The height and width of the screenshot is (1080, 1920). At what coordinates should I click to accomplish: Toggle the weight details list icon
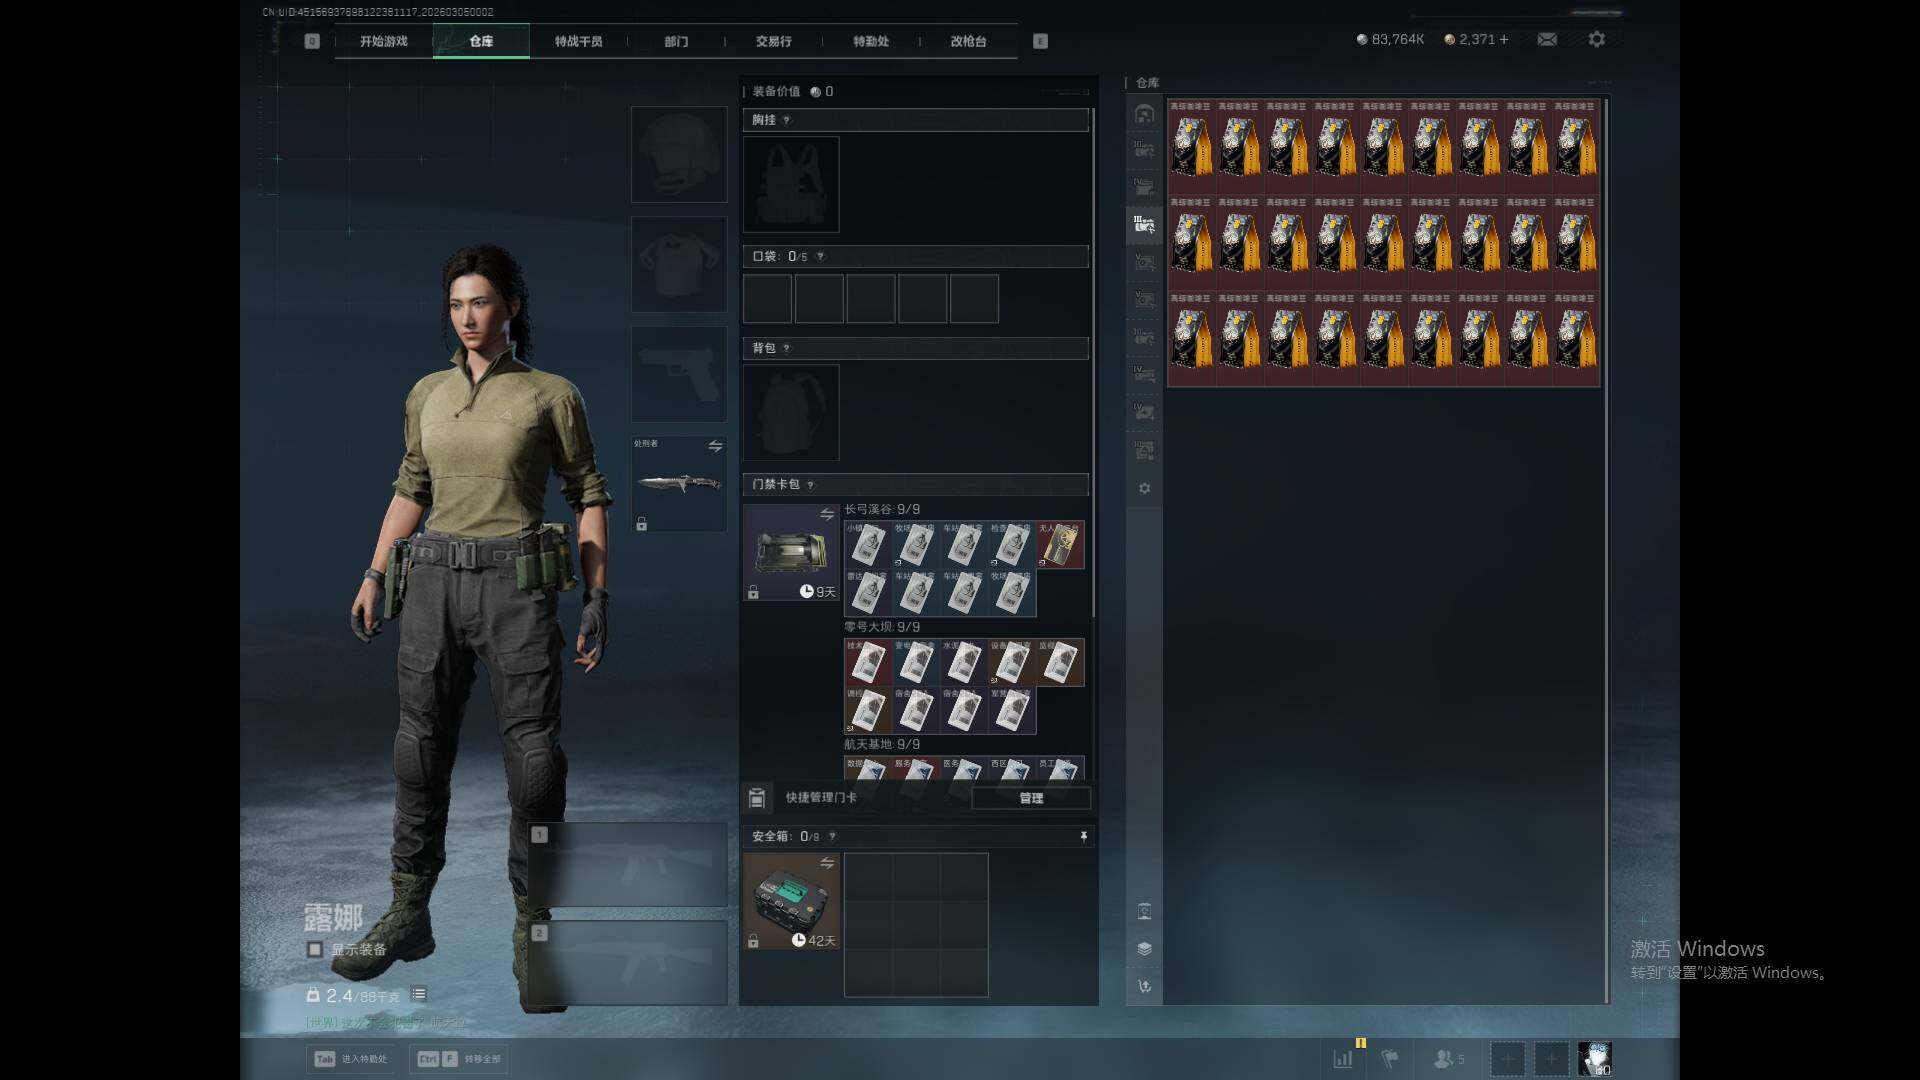point(418,994)
